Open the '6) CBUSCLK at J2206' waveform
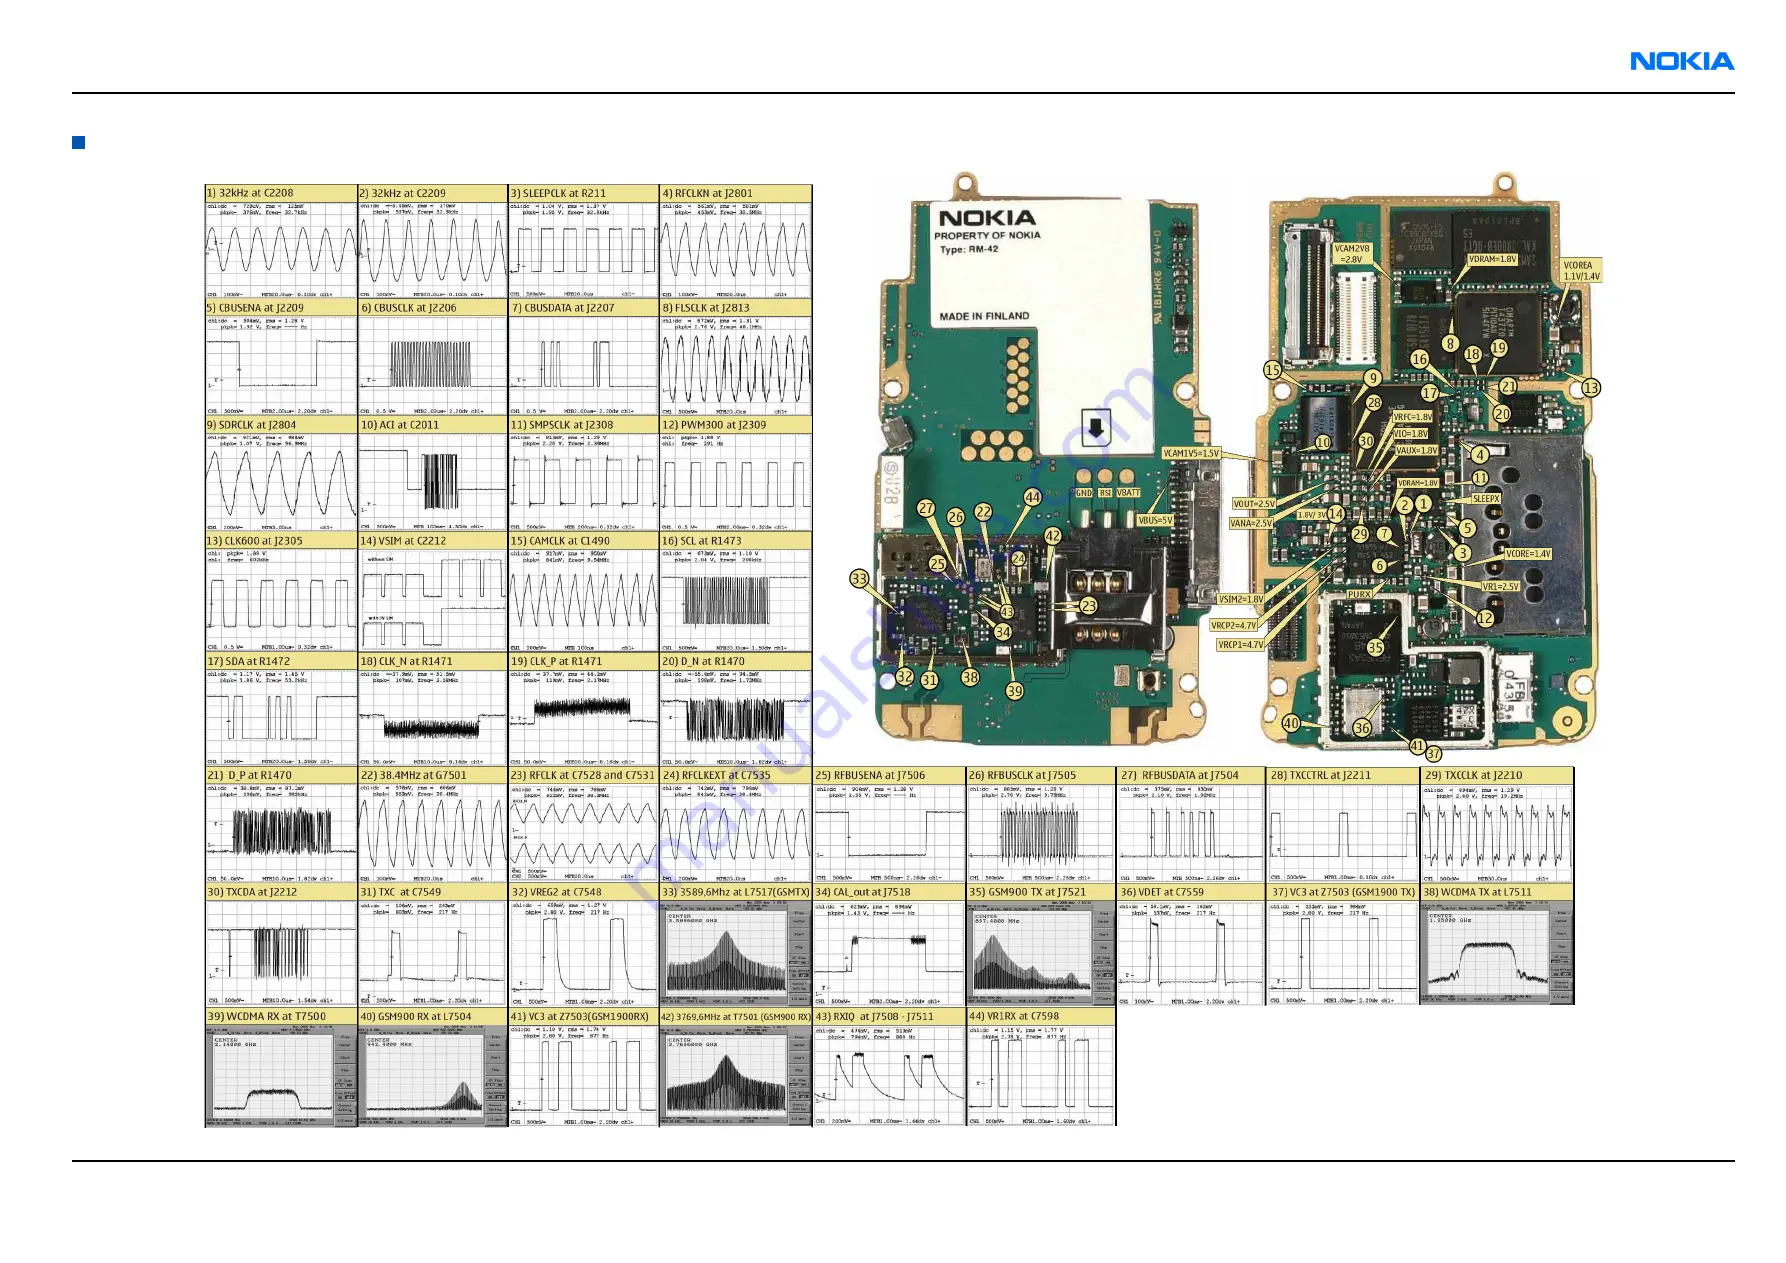The width and height of the screenshot is (1786, 1263). [433, 366]
